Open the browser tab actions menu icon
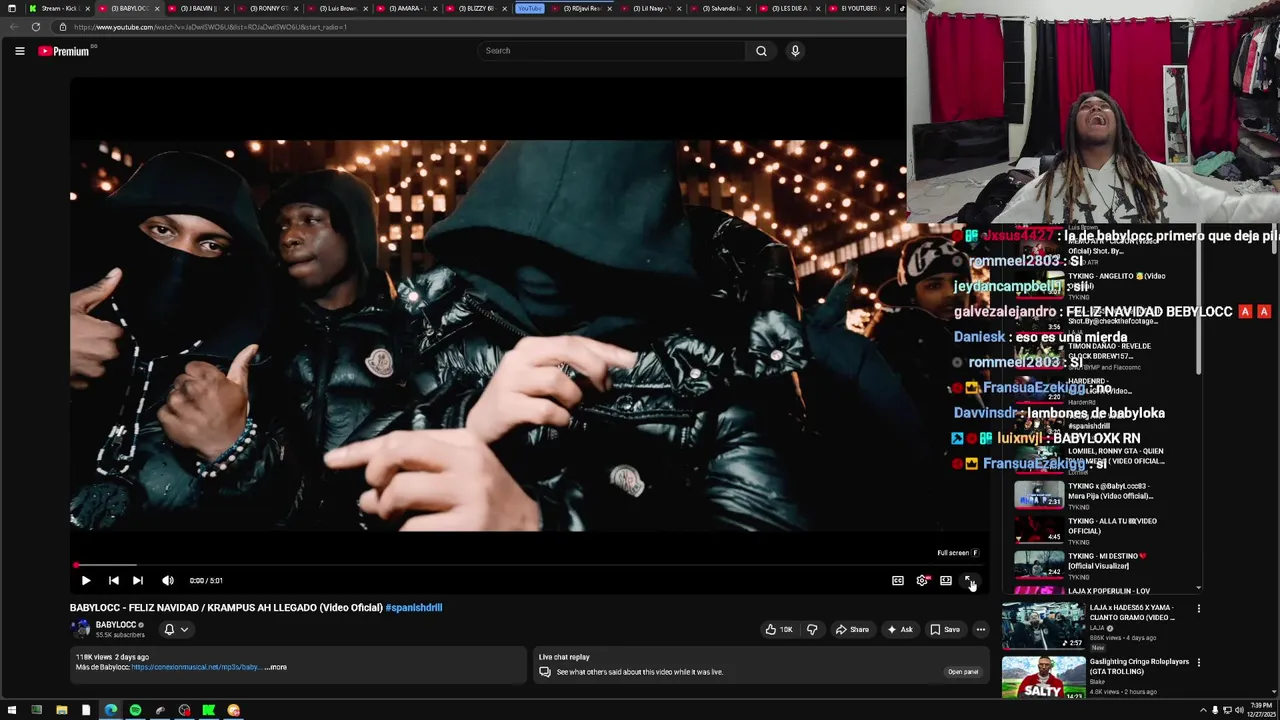Viewport: 1280px width, 720px height. pos(11,8)
